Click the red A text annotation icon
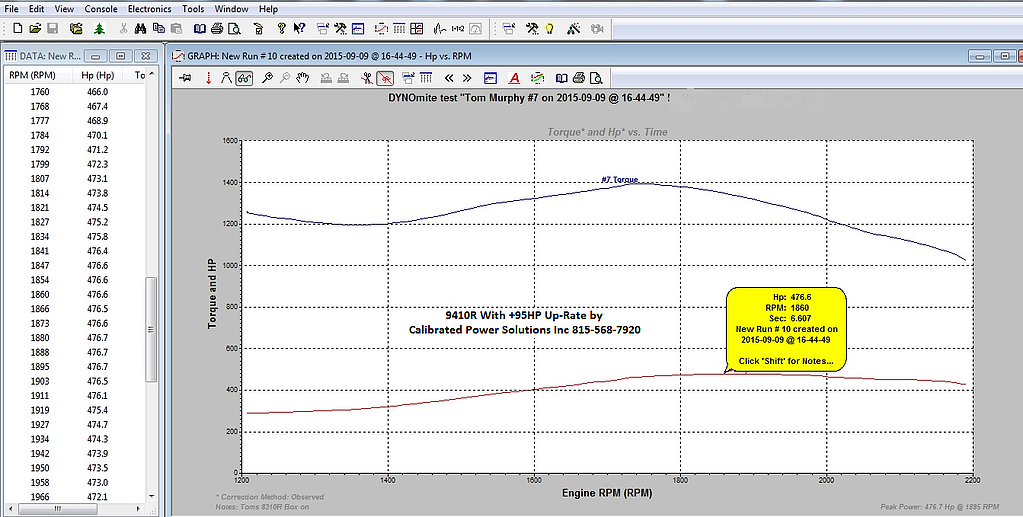1023x517 pixels. point(514,78)
